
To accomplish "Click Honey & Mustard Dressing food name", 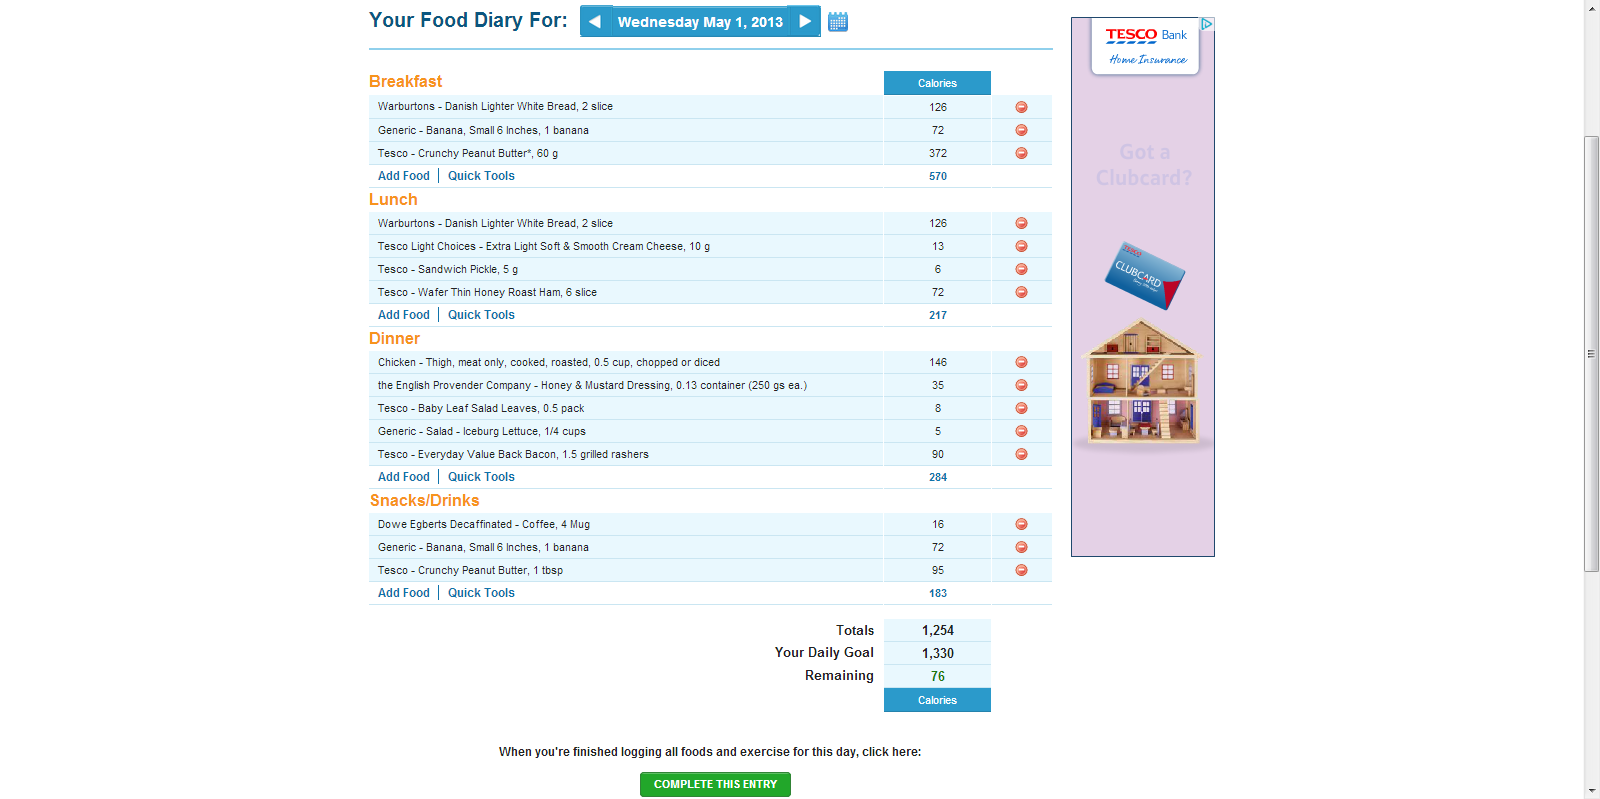I will (x=592, y=385).
